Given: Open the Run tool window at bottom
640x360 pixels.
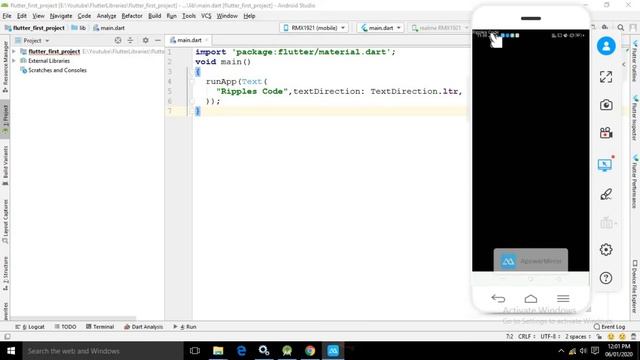Looking at the screenshot, I should tap(185, 327).
